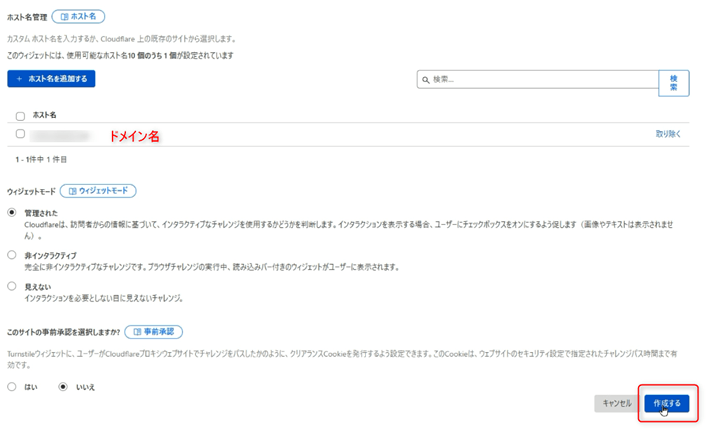Select the 非インタラクティブ radio option
Image resolution: width=710 pixels, height=433 pixels.
(12, 255)
